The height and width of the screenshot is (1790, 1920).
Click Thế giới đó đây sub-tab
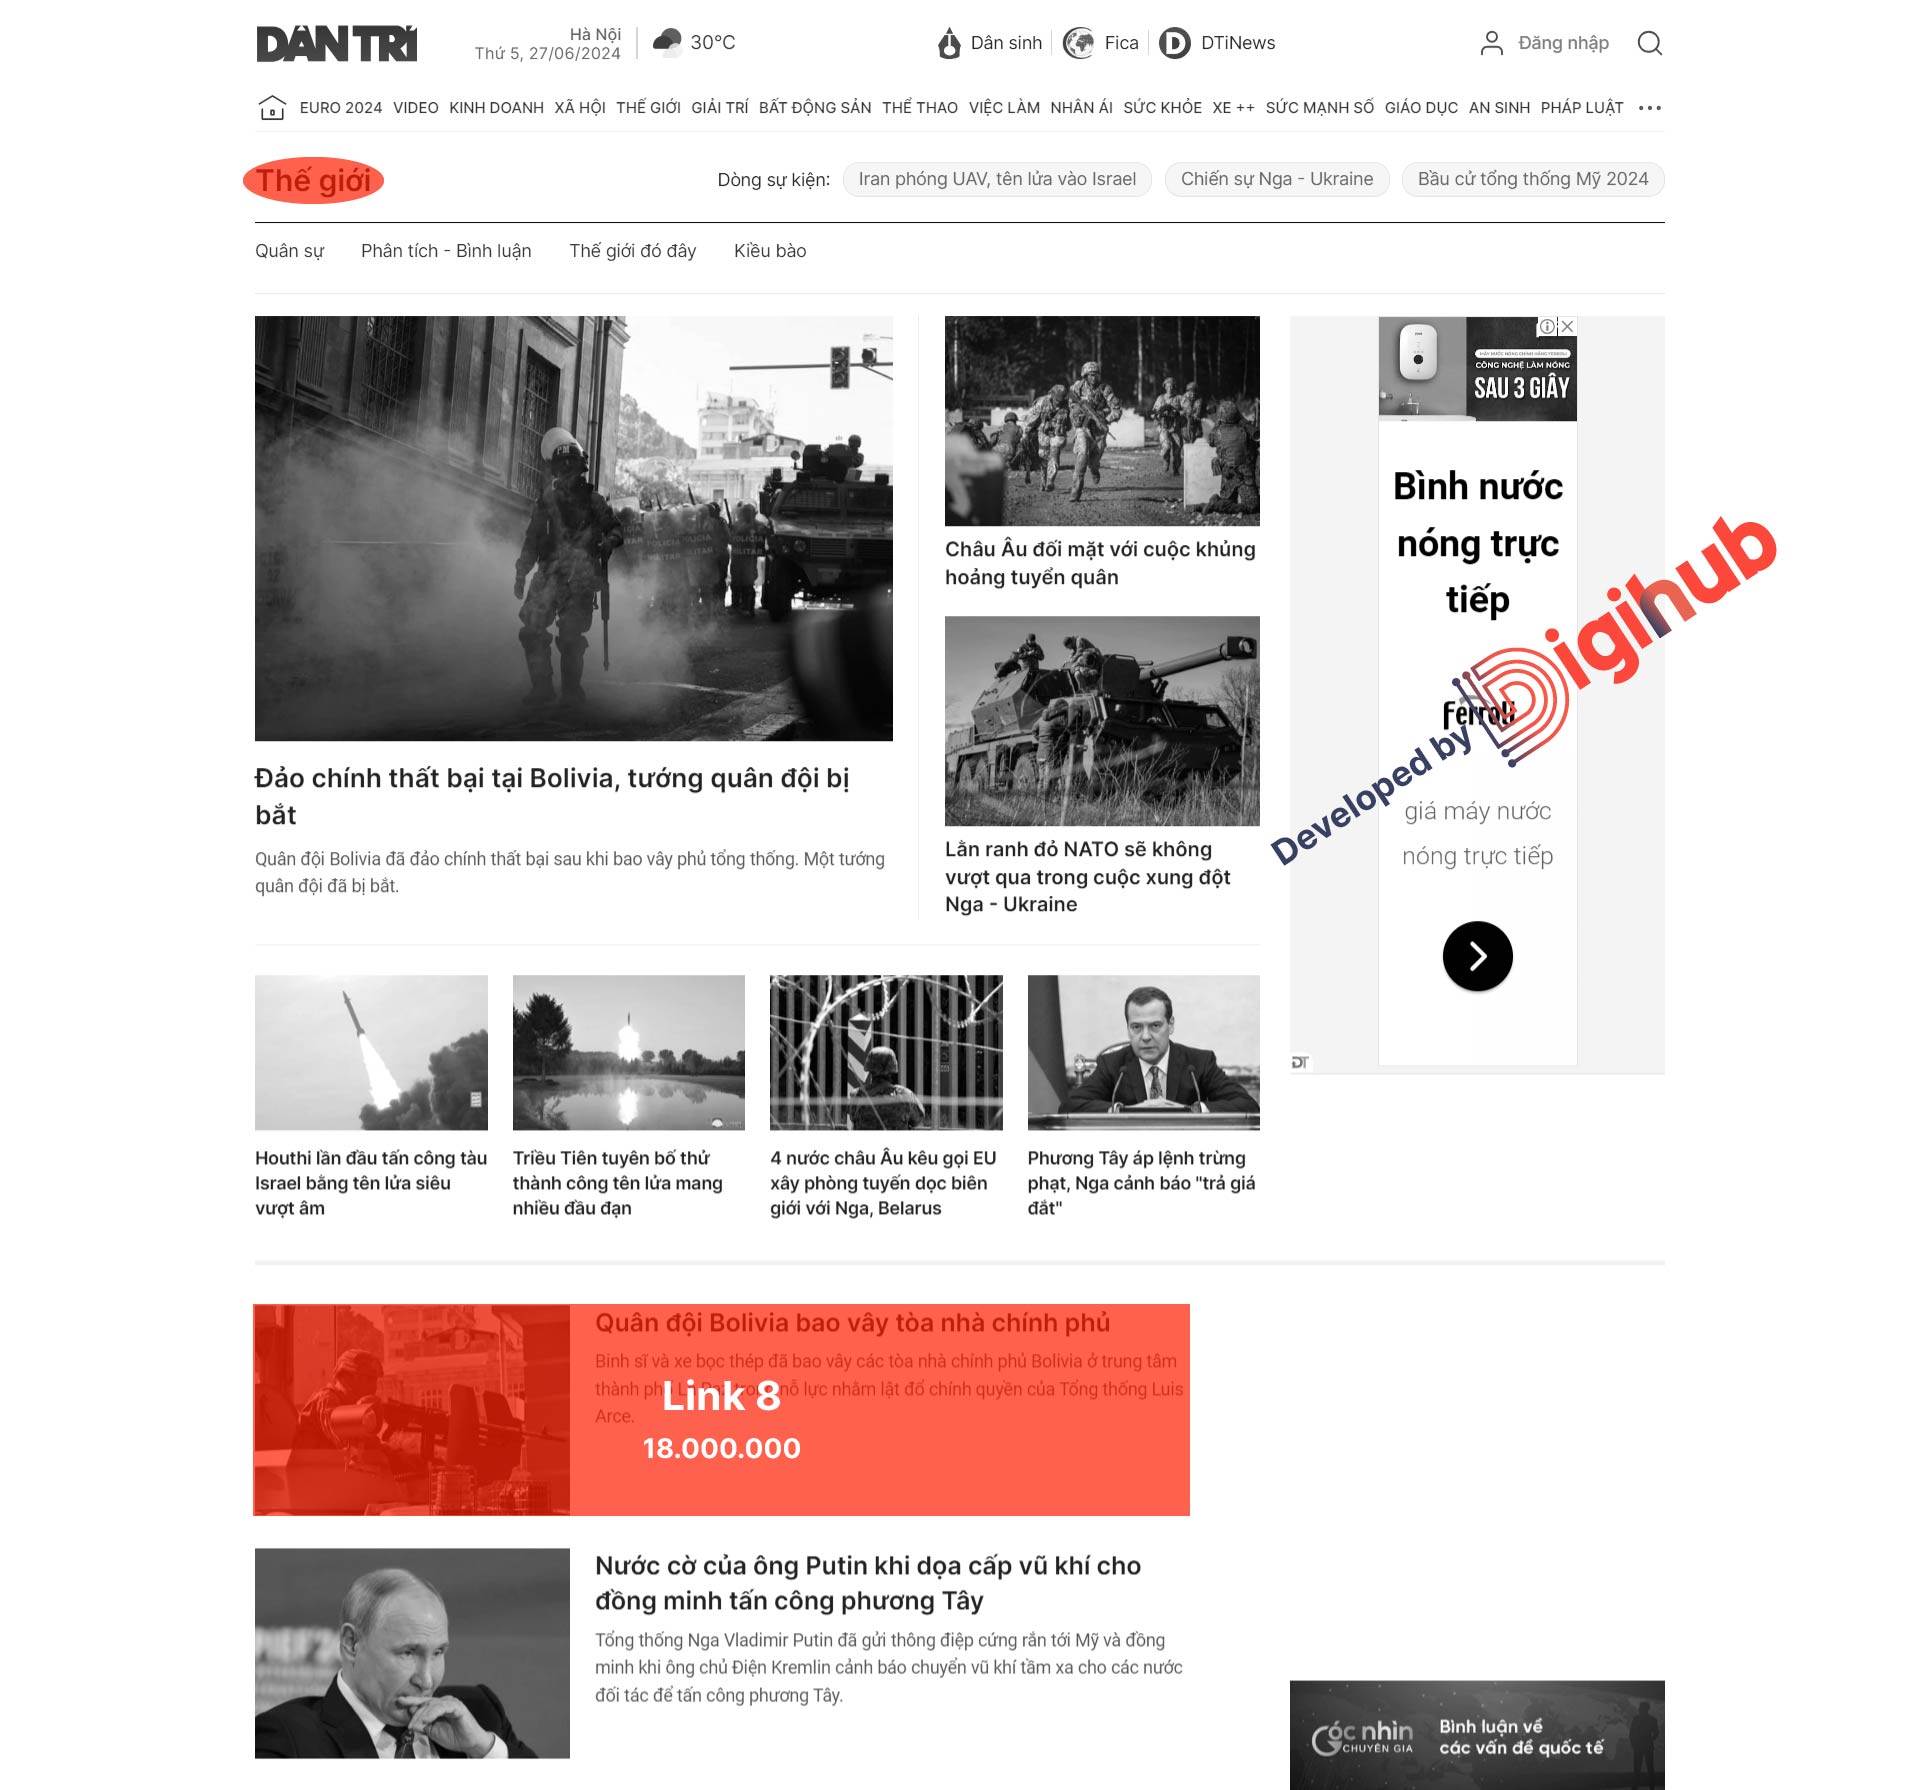634,251
